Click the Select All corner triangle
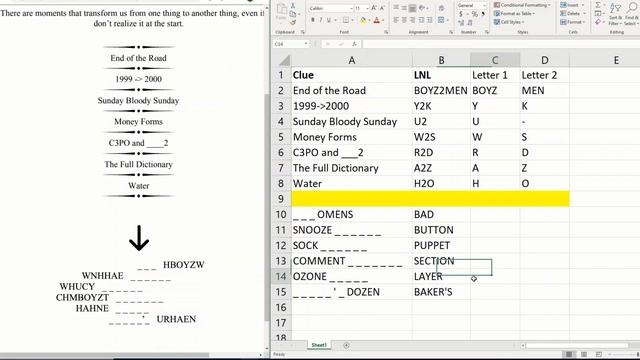Viewport: 640px width, 360px height. pos(284,61)
